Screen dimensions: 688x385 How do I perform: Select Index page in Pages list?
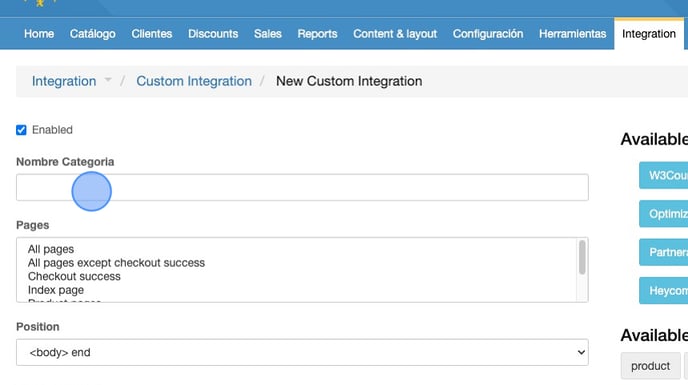[x=56, y=290]
